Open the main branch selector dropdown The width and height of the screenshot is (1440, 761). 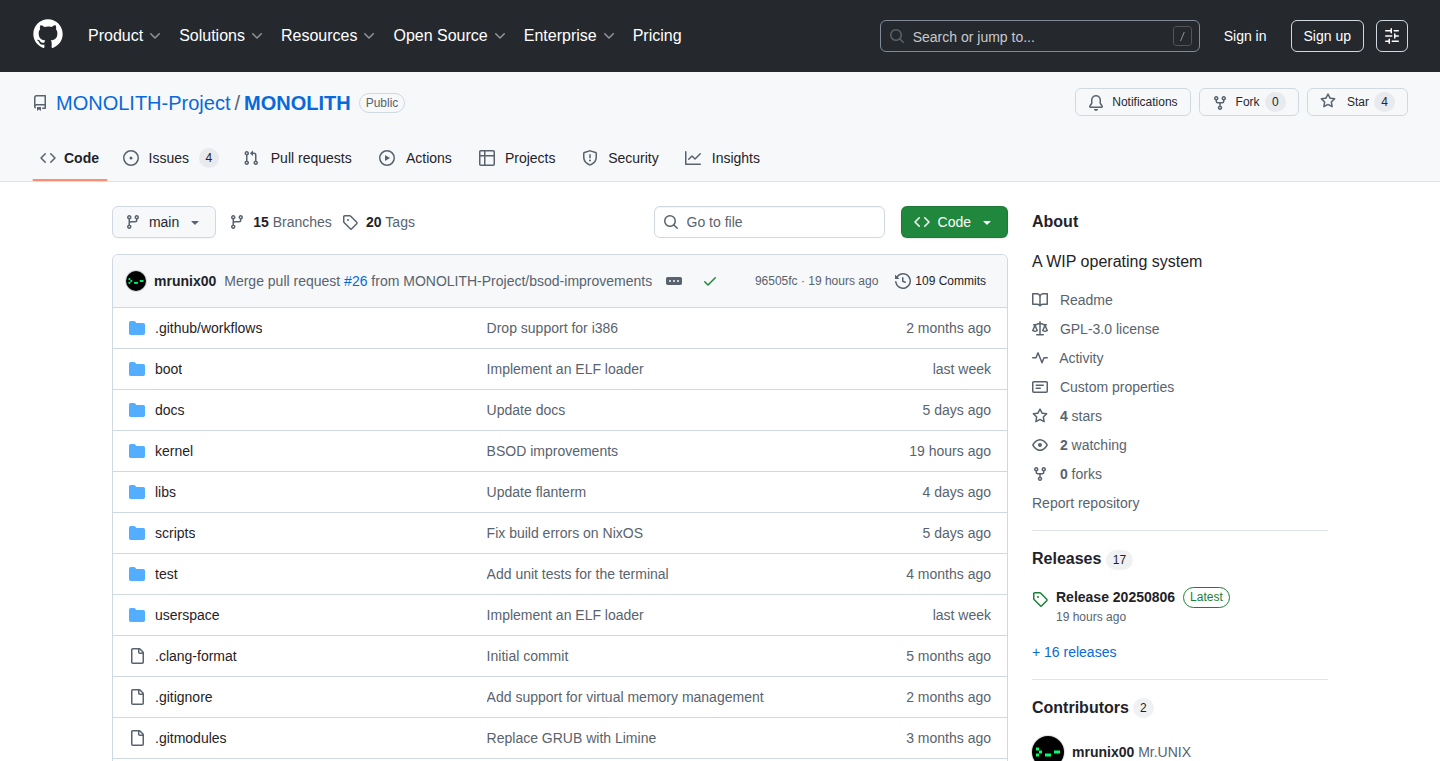pyautogui.click(x=164, y=222)
